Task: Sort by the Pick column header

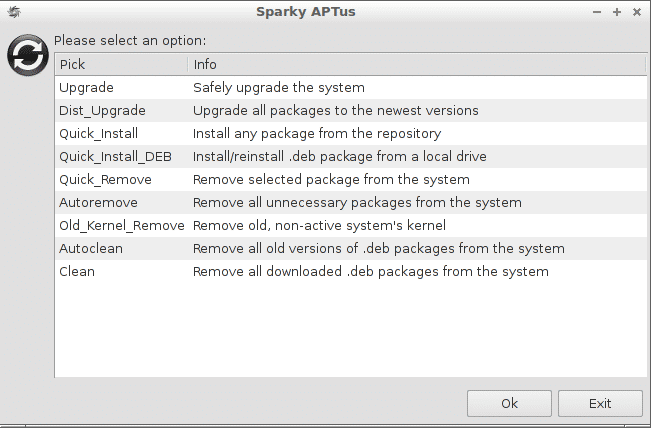Action: pyautogui.click(x=121, y=64)
